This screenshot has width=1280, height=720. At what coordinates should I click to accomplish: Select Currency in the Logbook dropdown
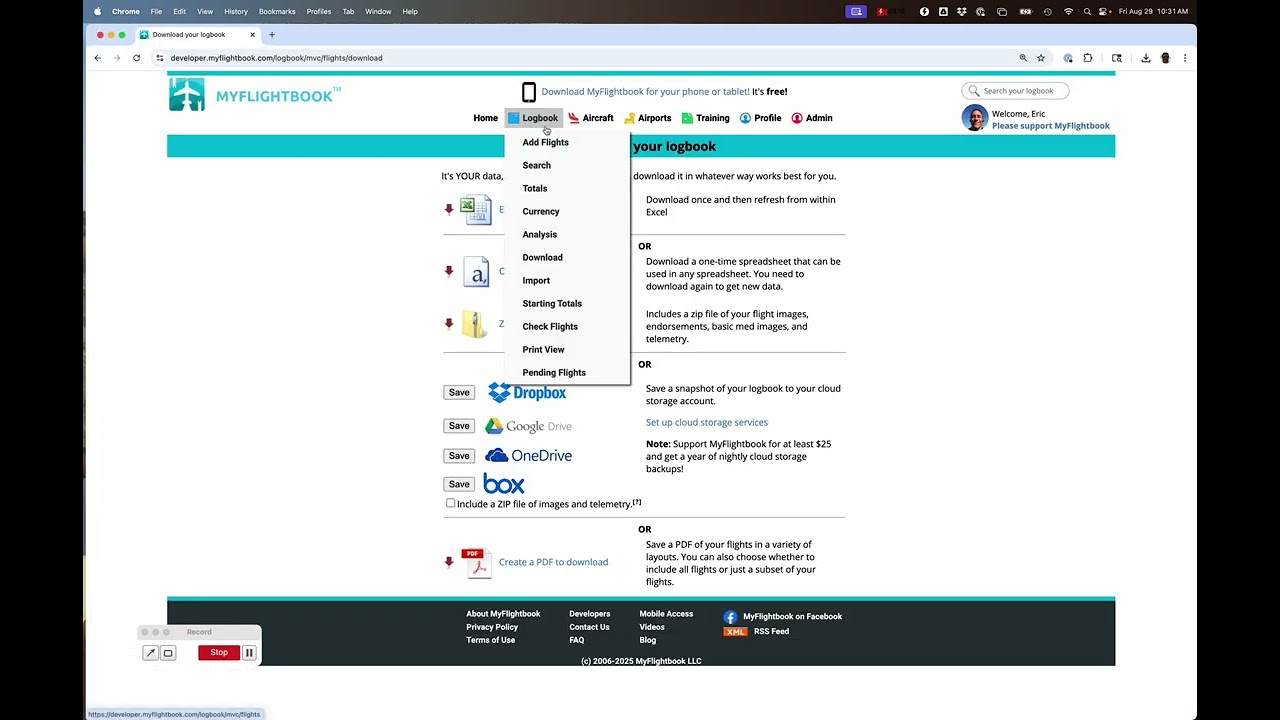[541, 211]
